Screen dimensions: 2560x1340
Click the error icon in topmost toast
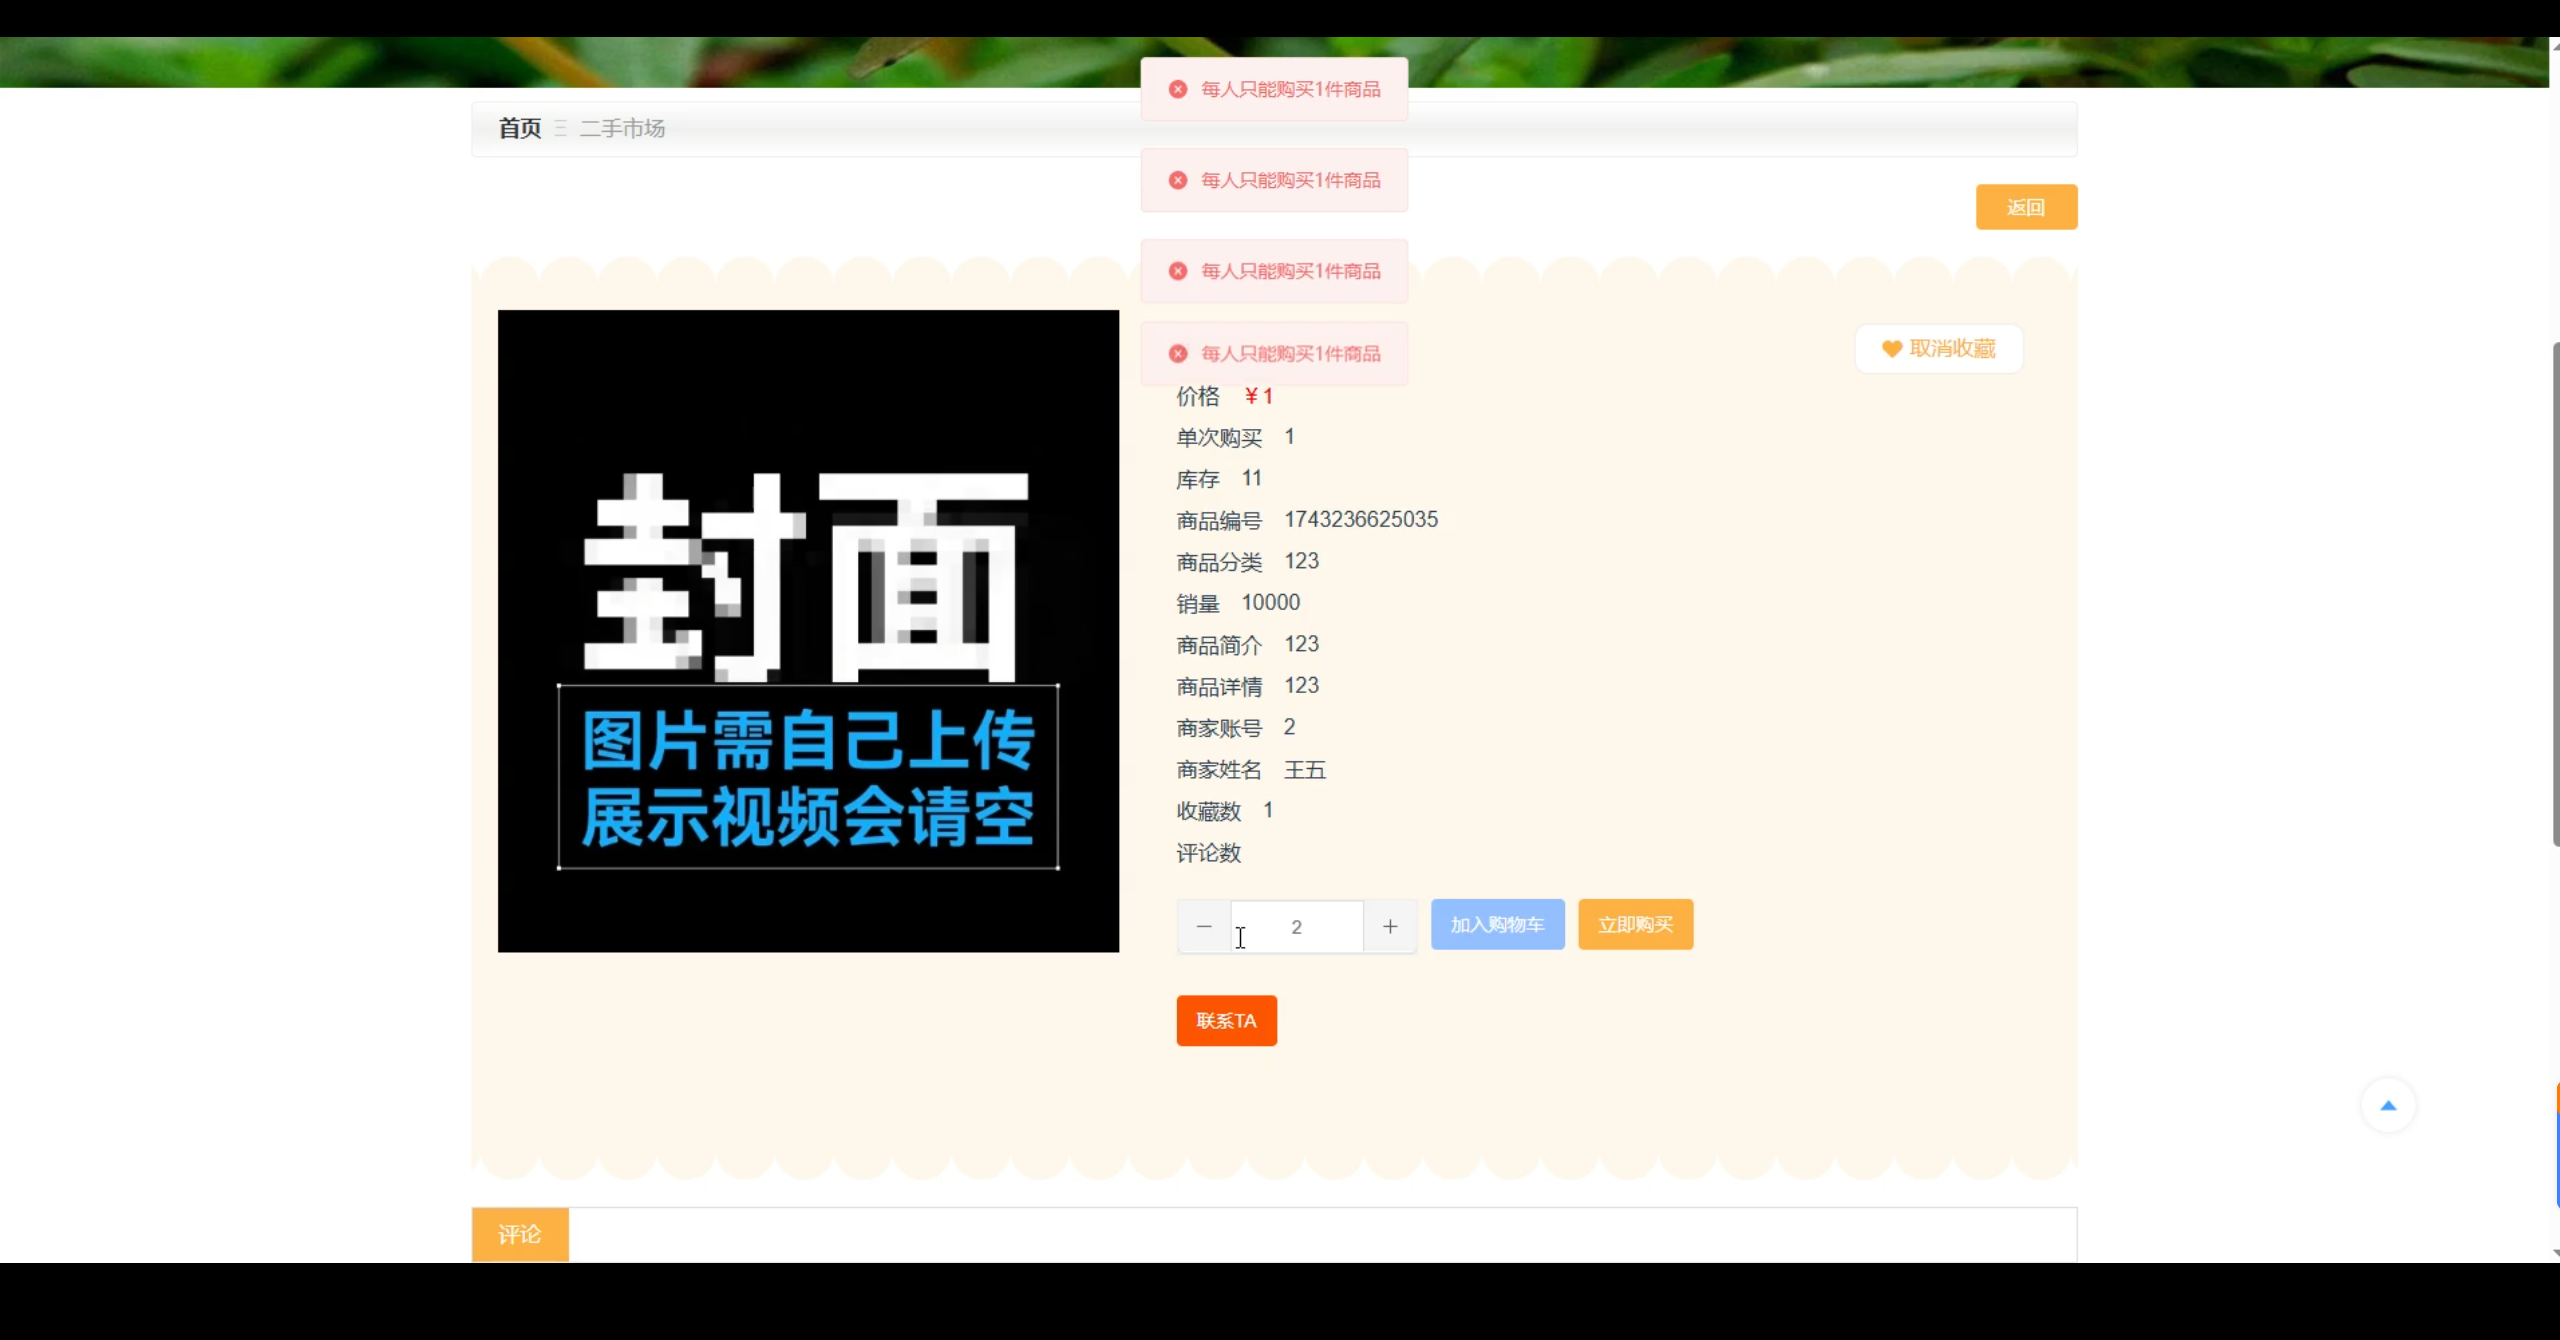click(1178, 90)
